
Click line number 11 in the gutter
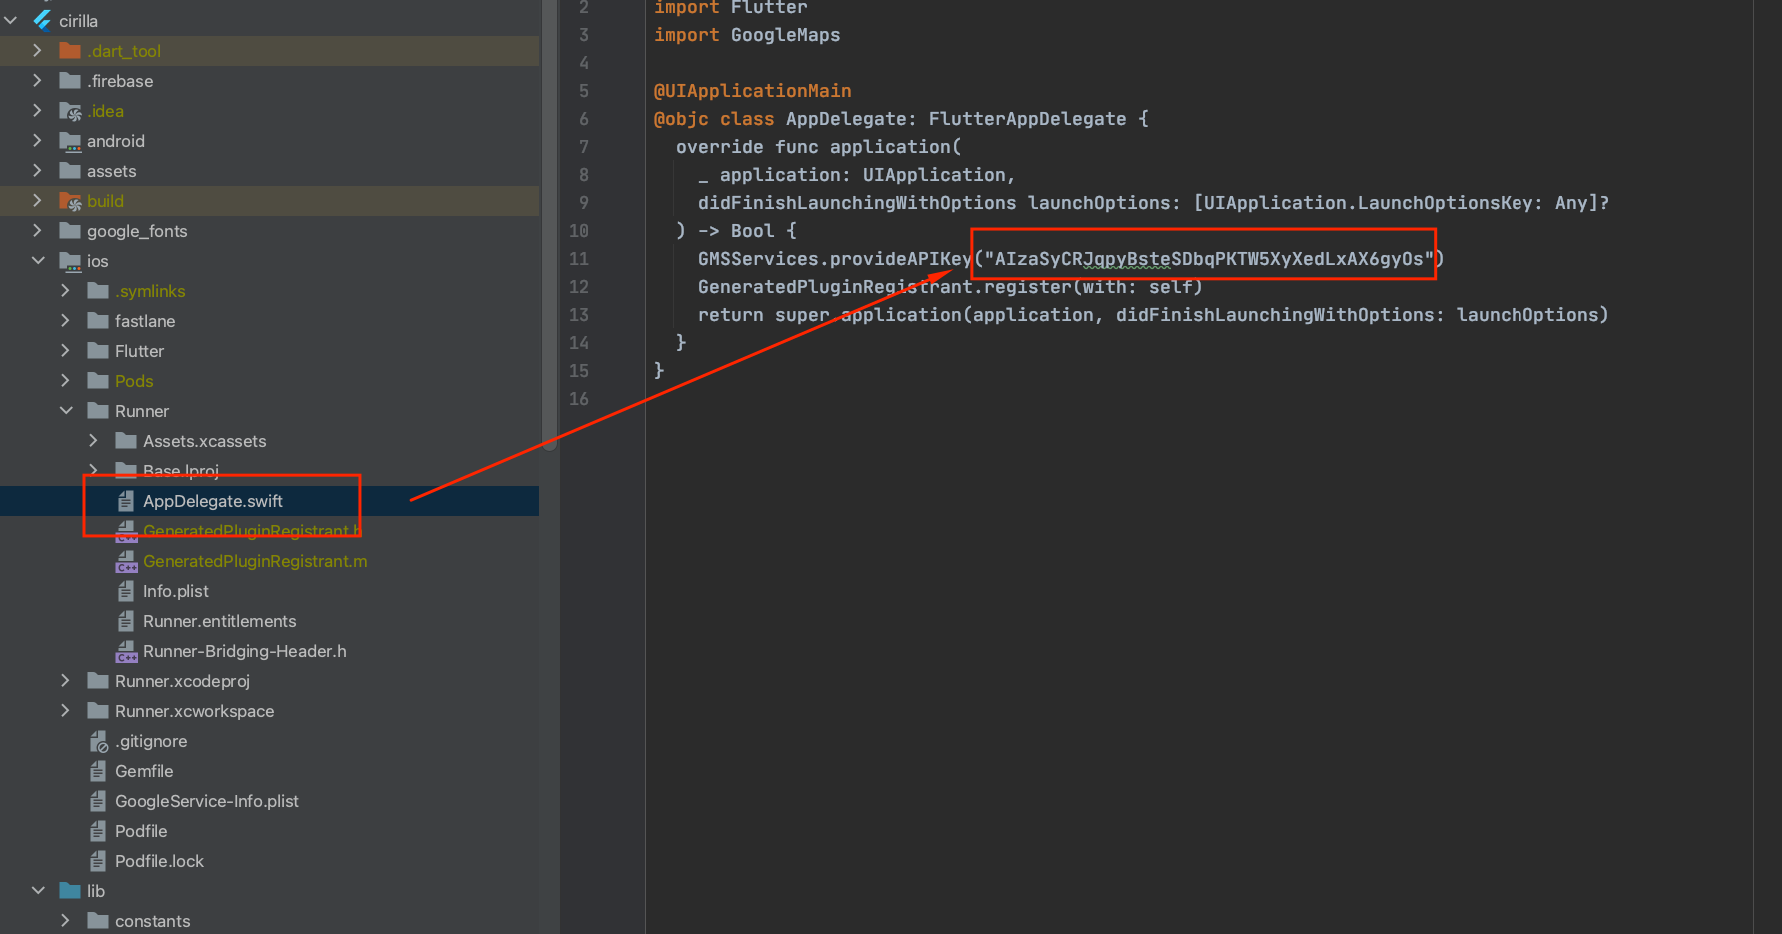(x=579, y=259)
